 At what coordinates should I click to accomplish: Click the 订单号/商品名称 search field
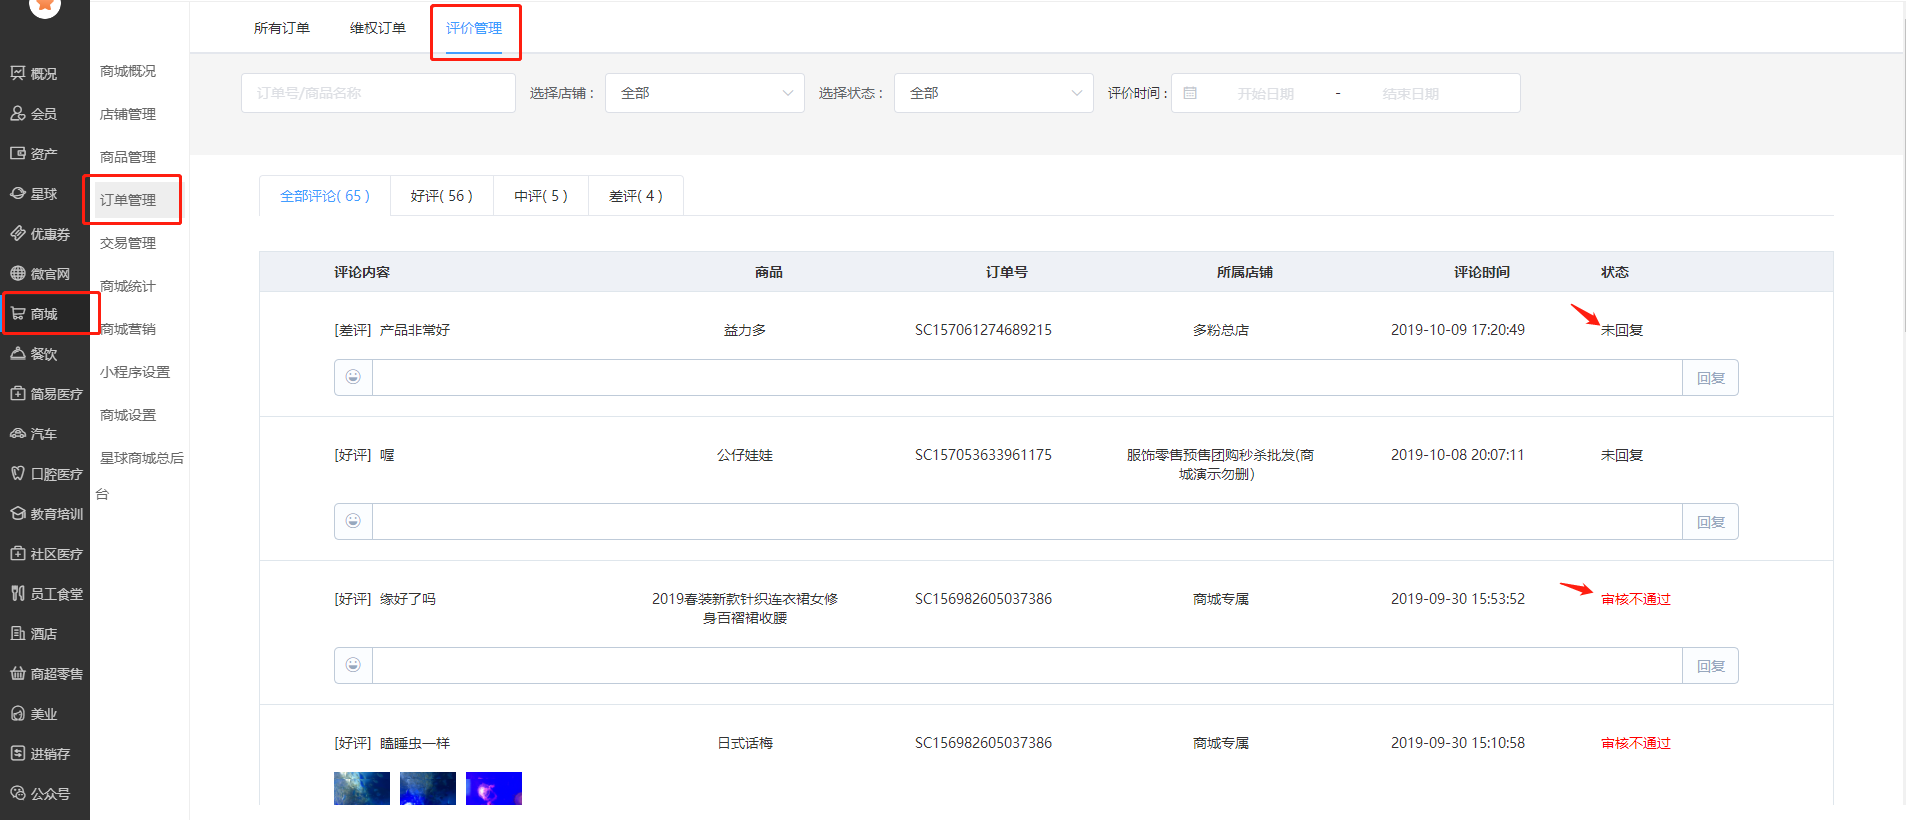(378, 93)
